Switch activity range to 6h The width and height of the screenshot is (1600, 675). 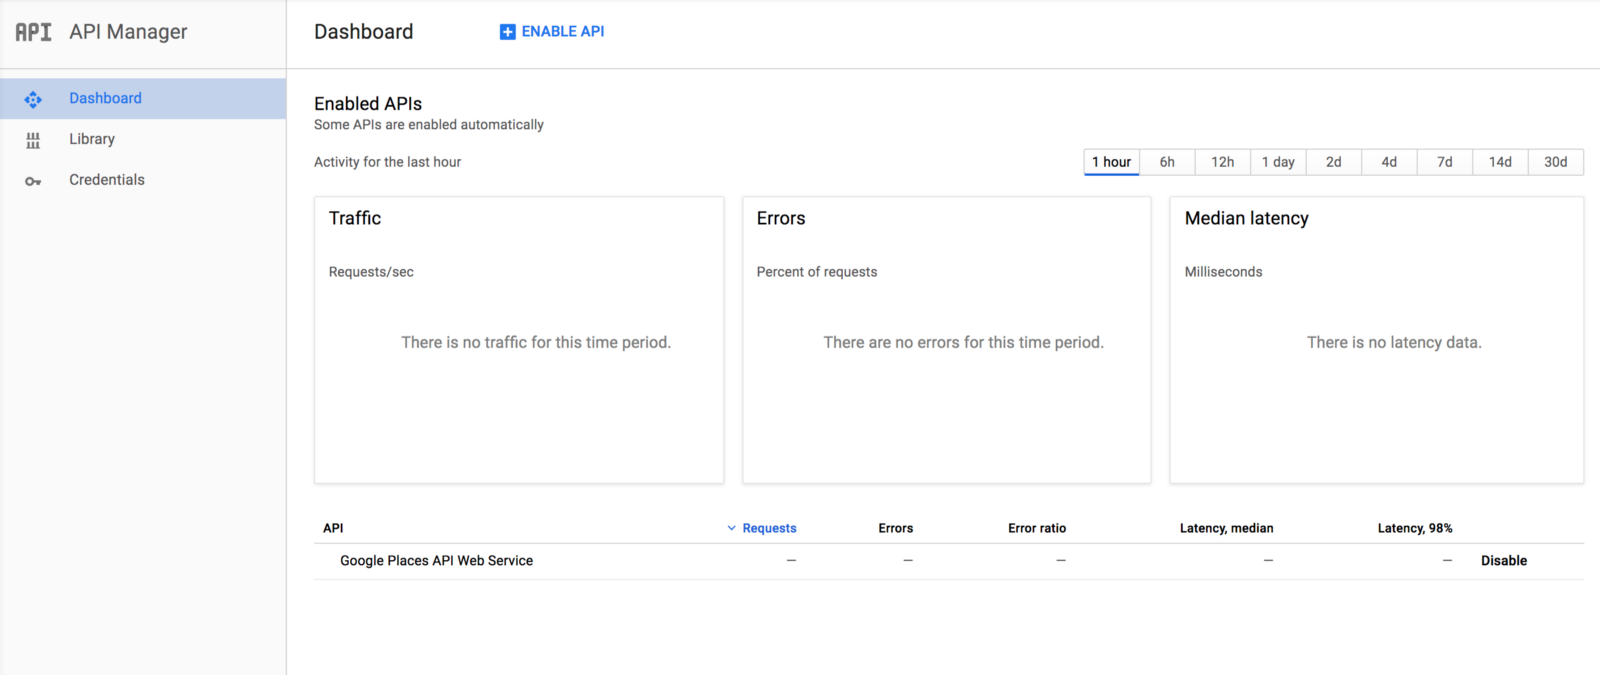(x=1167, y=162)
